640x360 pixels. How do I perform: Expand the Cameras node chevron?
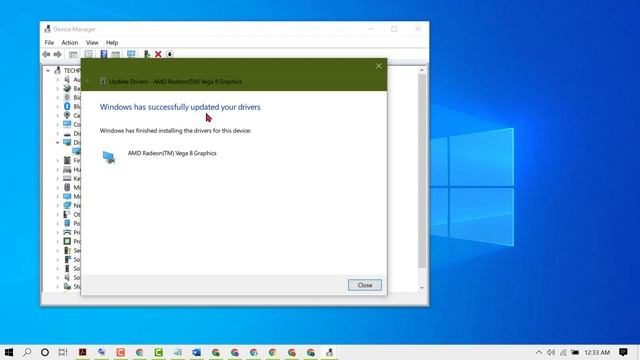click(58, 116)
